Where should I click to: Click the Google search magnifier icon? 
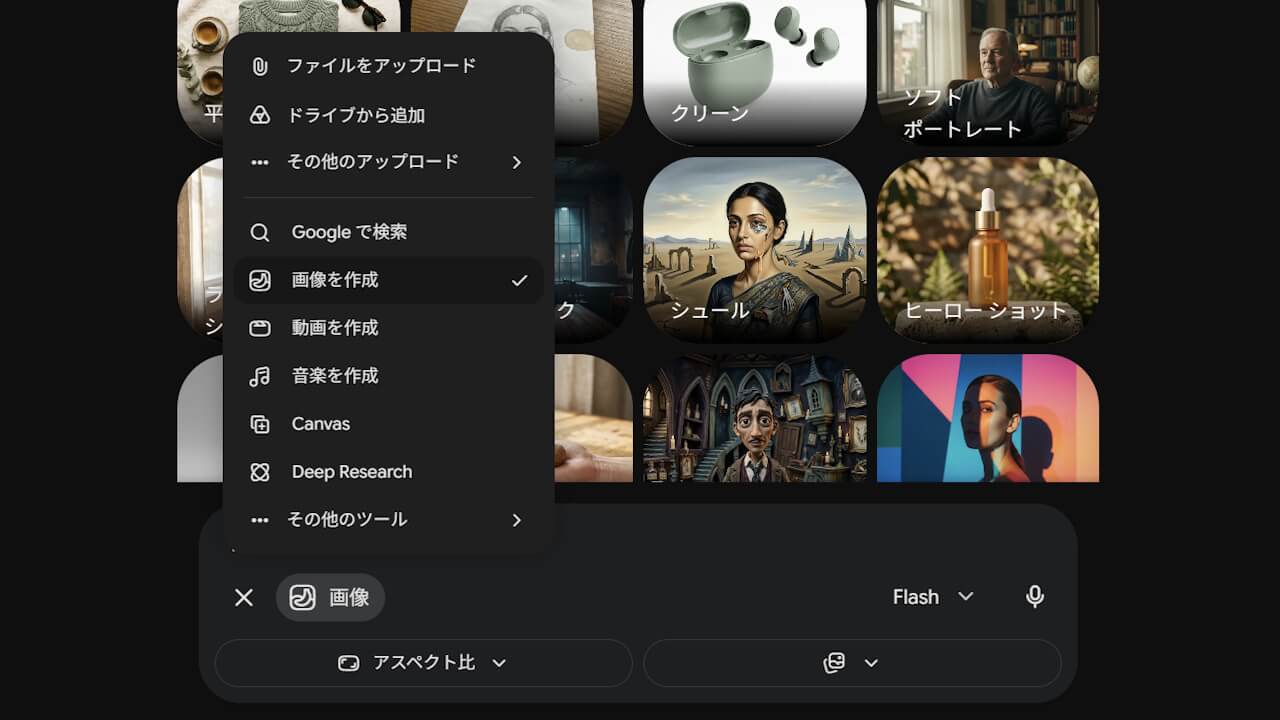260,232
